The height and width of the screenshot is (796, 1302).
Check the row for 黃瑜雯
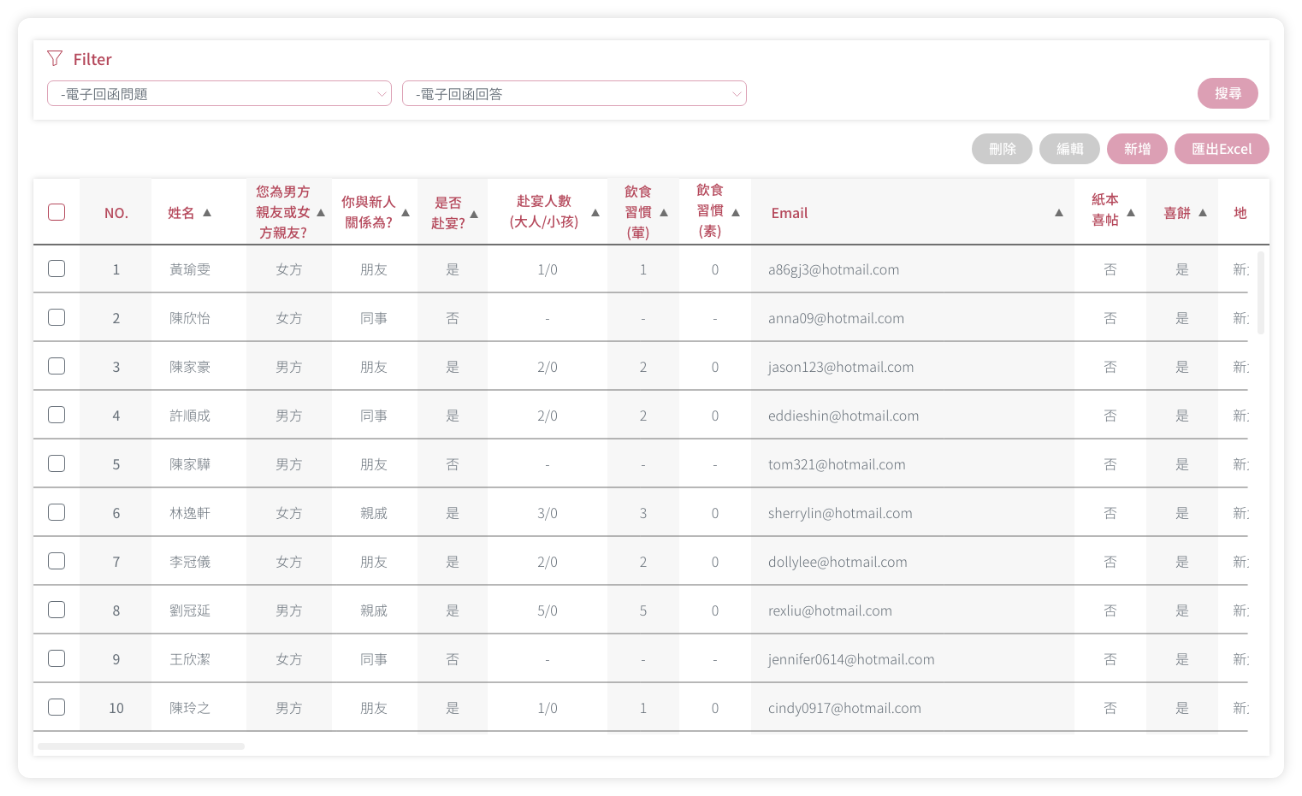click(57, 269)
